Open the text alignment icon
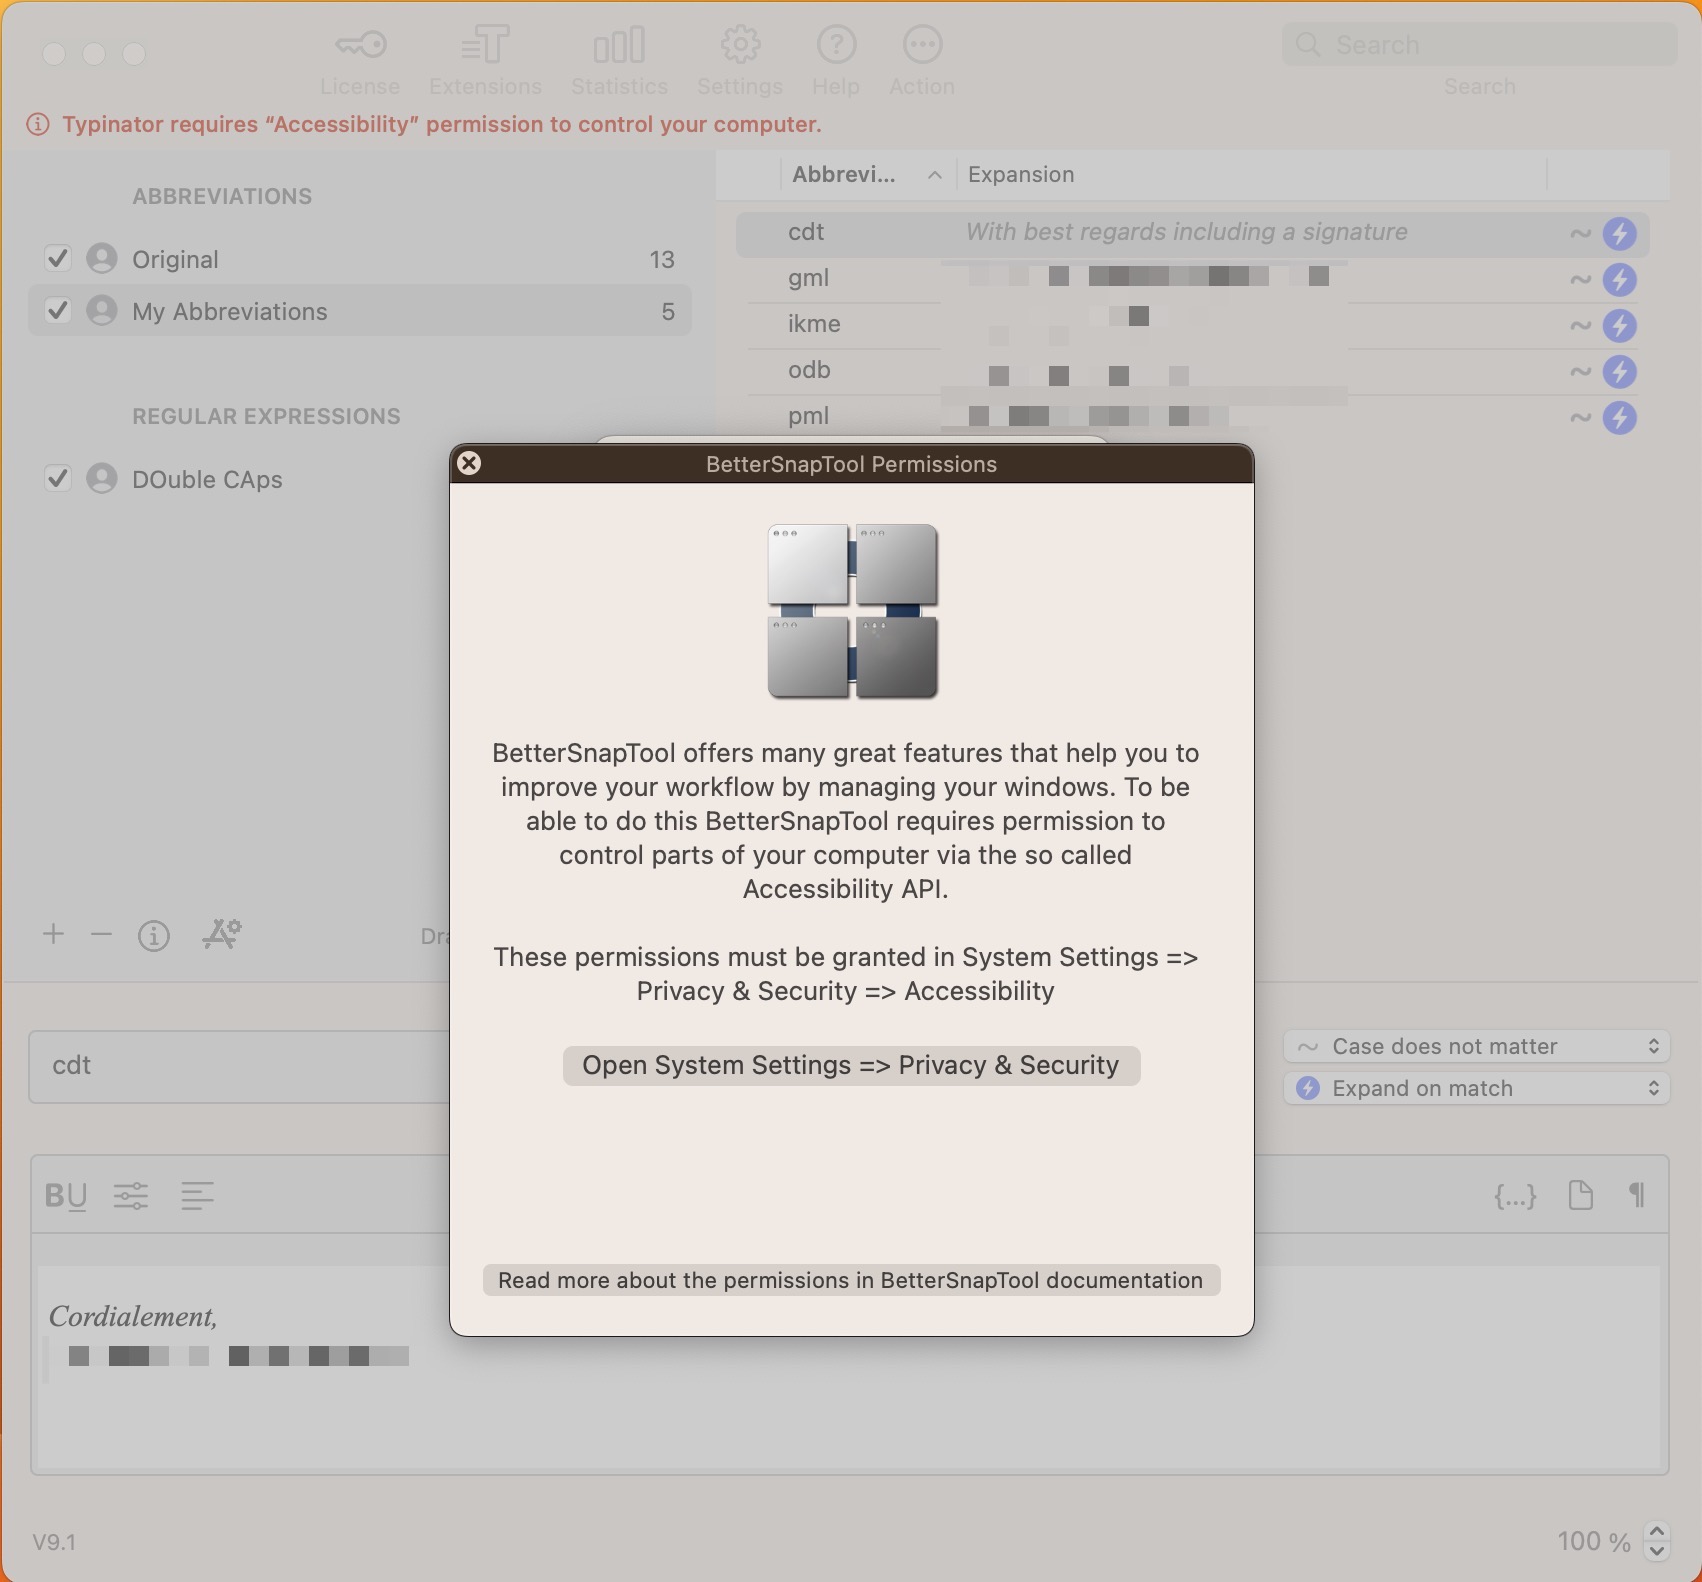Screen dimensions: 1702x1582 [197, 1196]
